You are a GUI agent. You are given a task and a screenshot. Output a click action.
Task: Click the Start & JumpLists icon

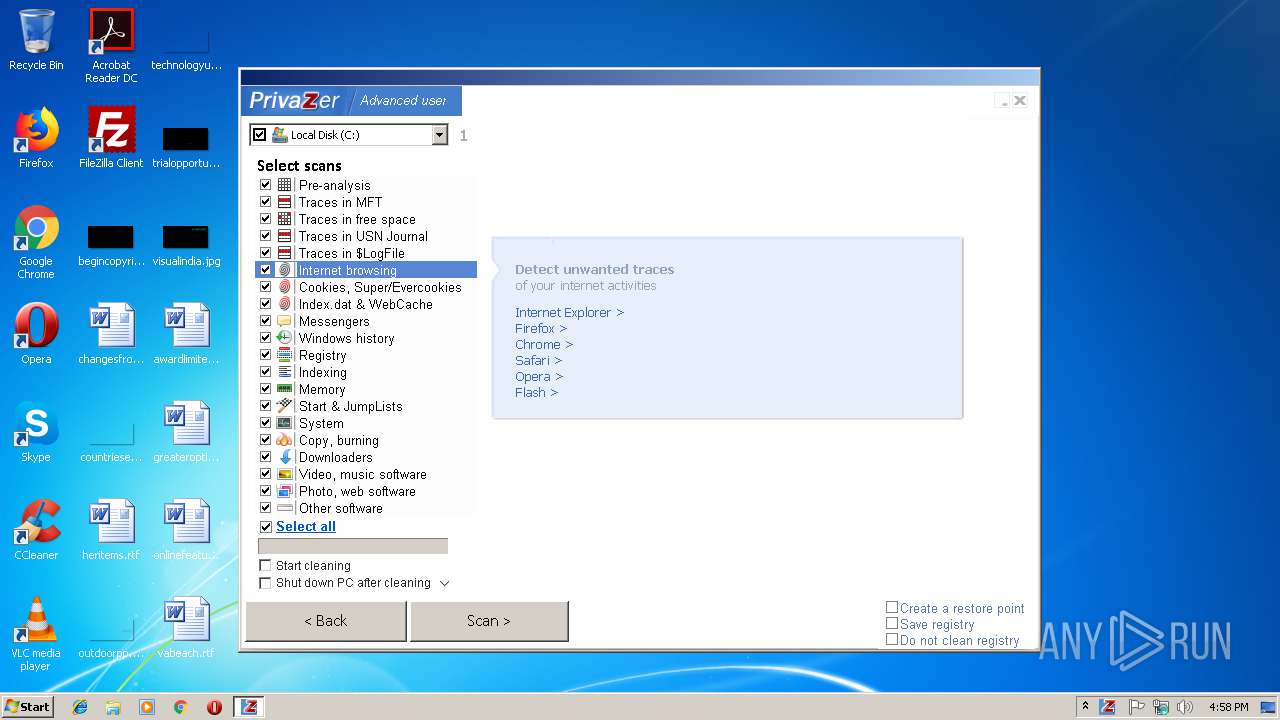tap(285, 406)
